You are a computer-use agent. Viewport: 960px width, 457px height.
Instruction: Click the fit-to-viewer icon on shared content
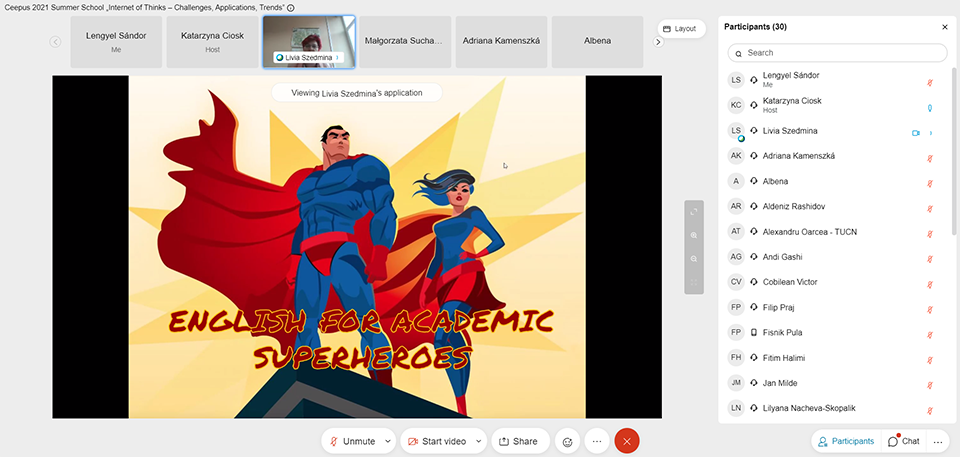coord(694,211)
